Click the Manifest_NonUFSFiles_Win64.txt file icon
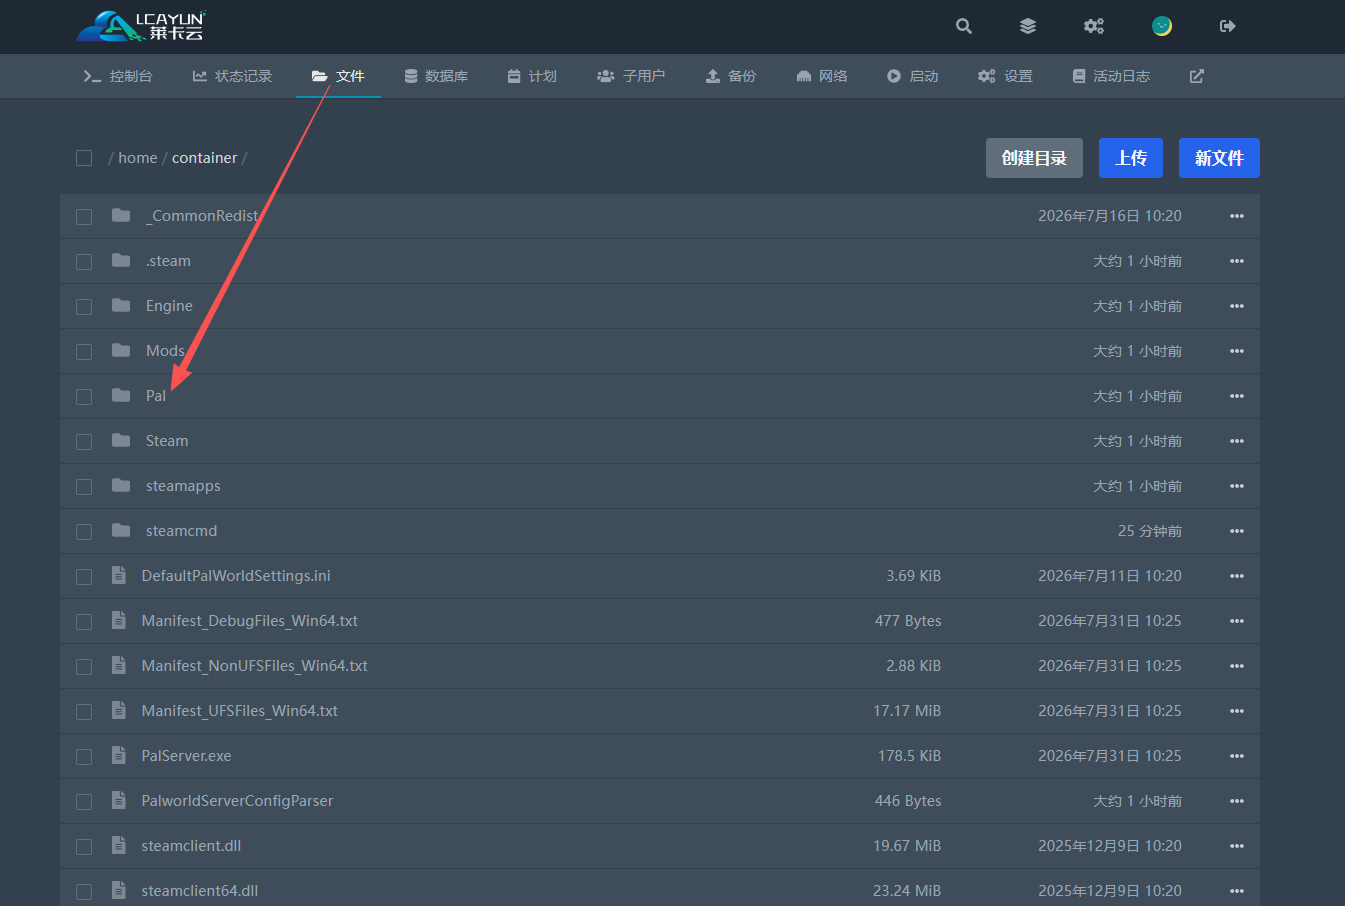1345x906 pixels. click(119, 665)
